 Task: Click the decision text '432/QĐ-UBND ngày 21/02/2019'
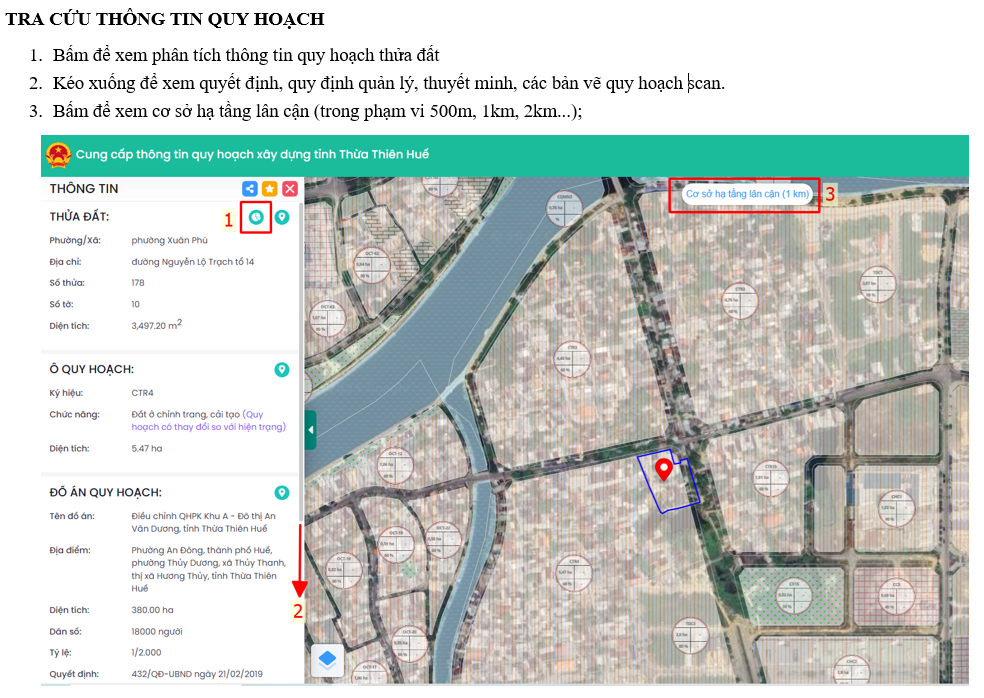198,674
